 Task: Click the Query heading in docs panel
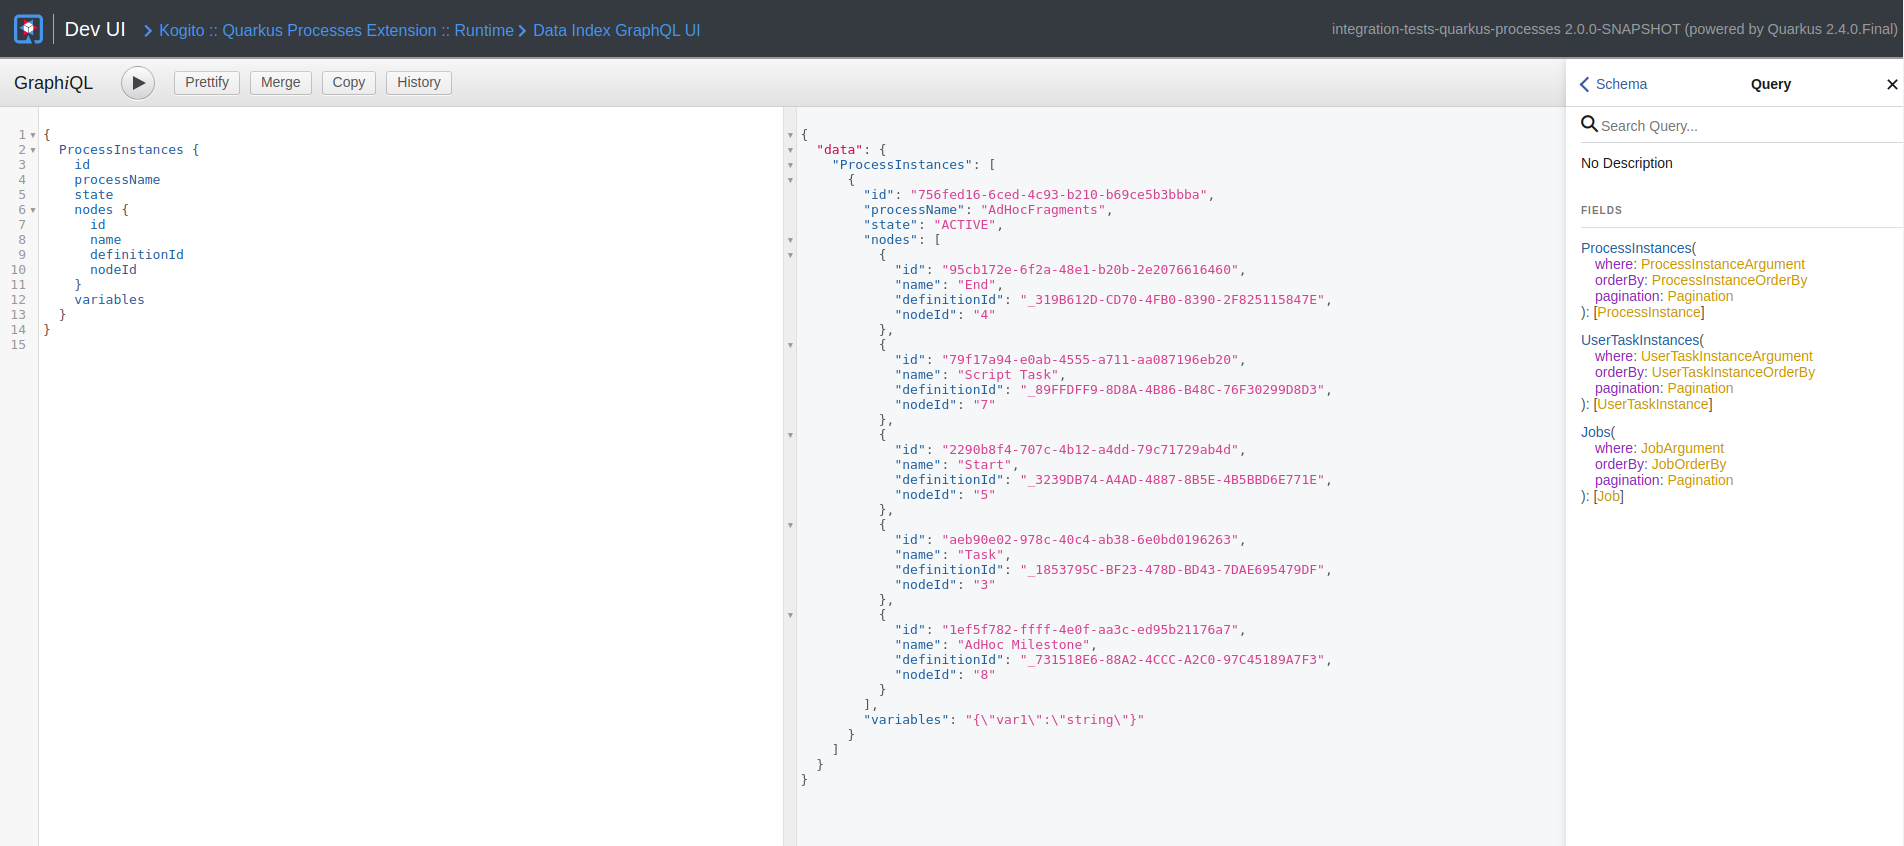[1770, 84]
